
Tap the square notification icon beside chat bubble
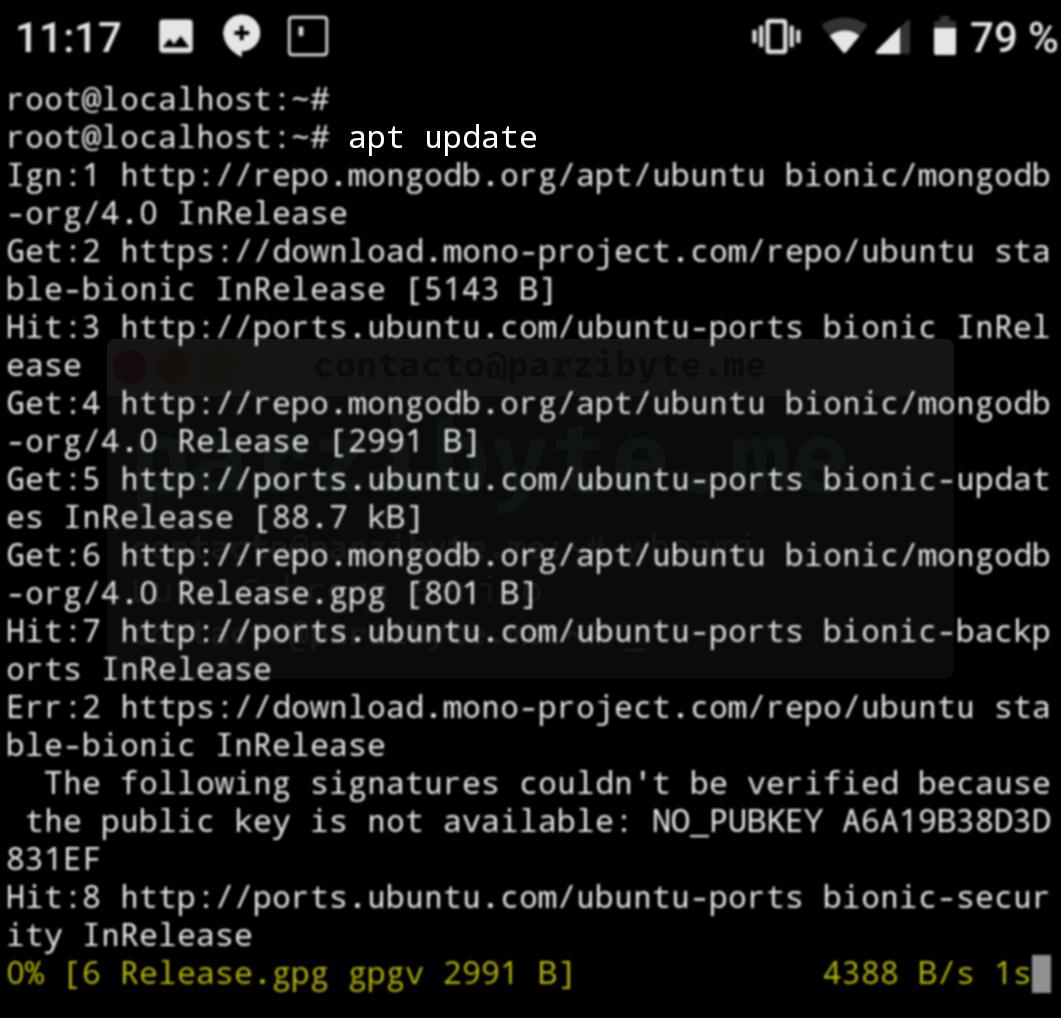point(308,37)
